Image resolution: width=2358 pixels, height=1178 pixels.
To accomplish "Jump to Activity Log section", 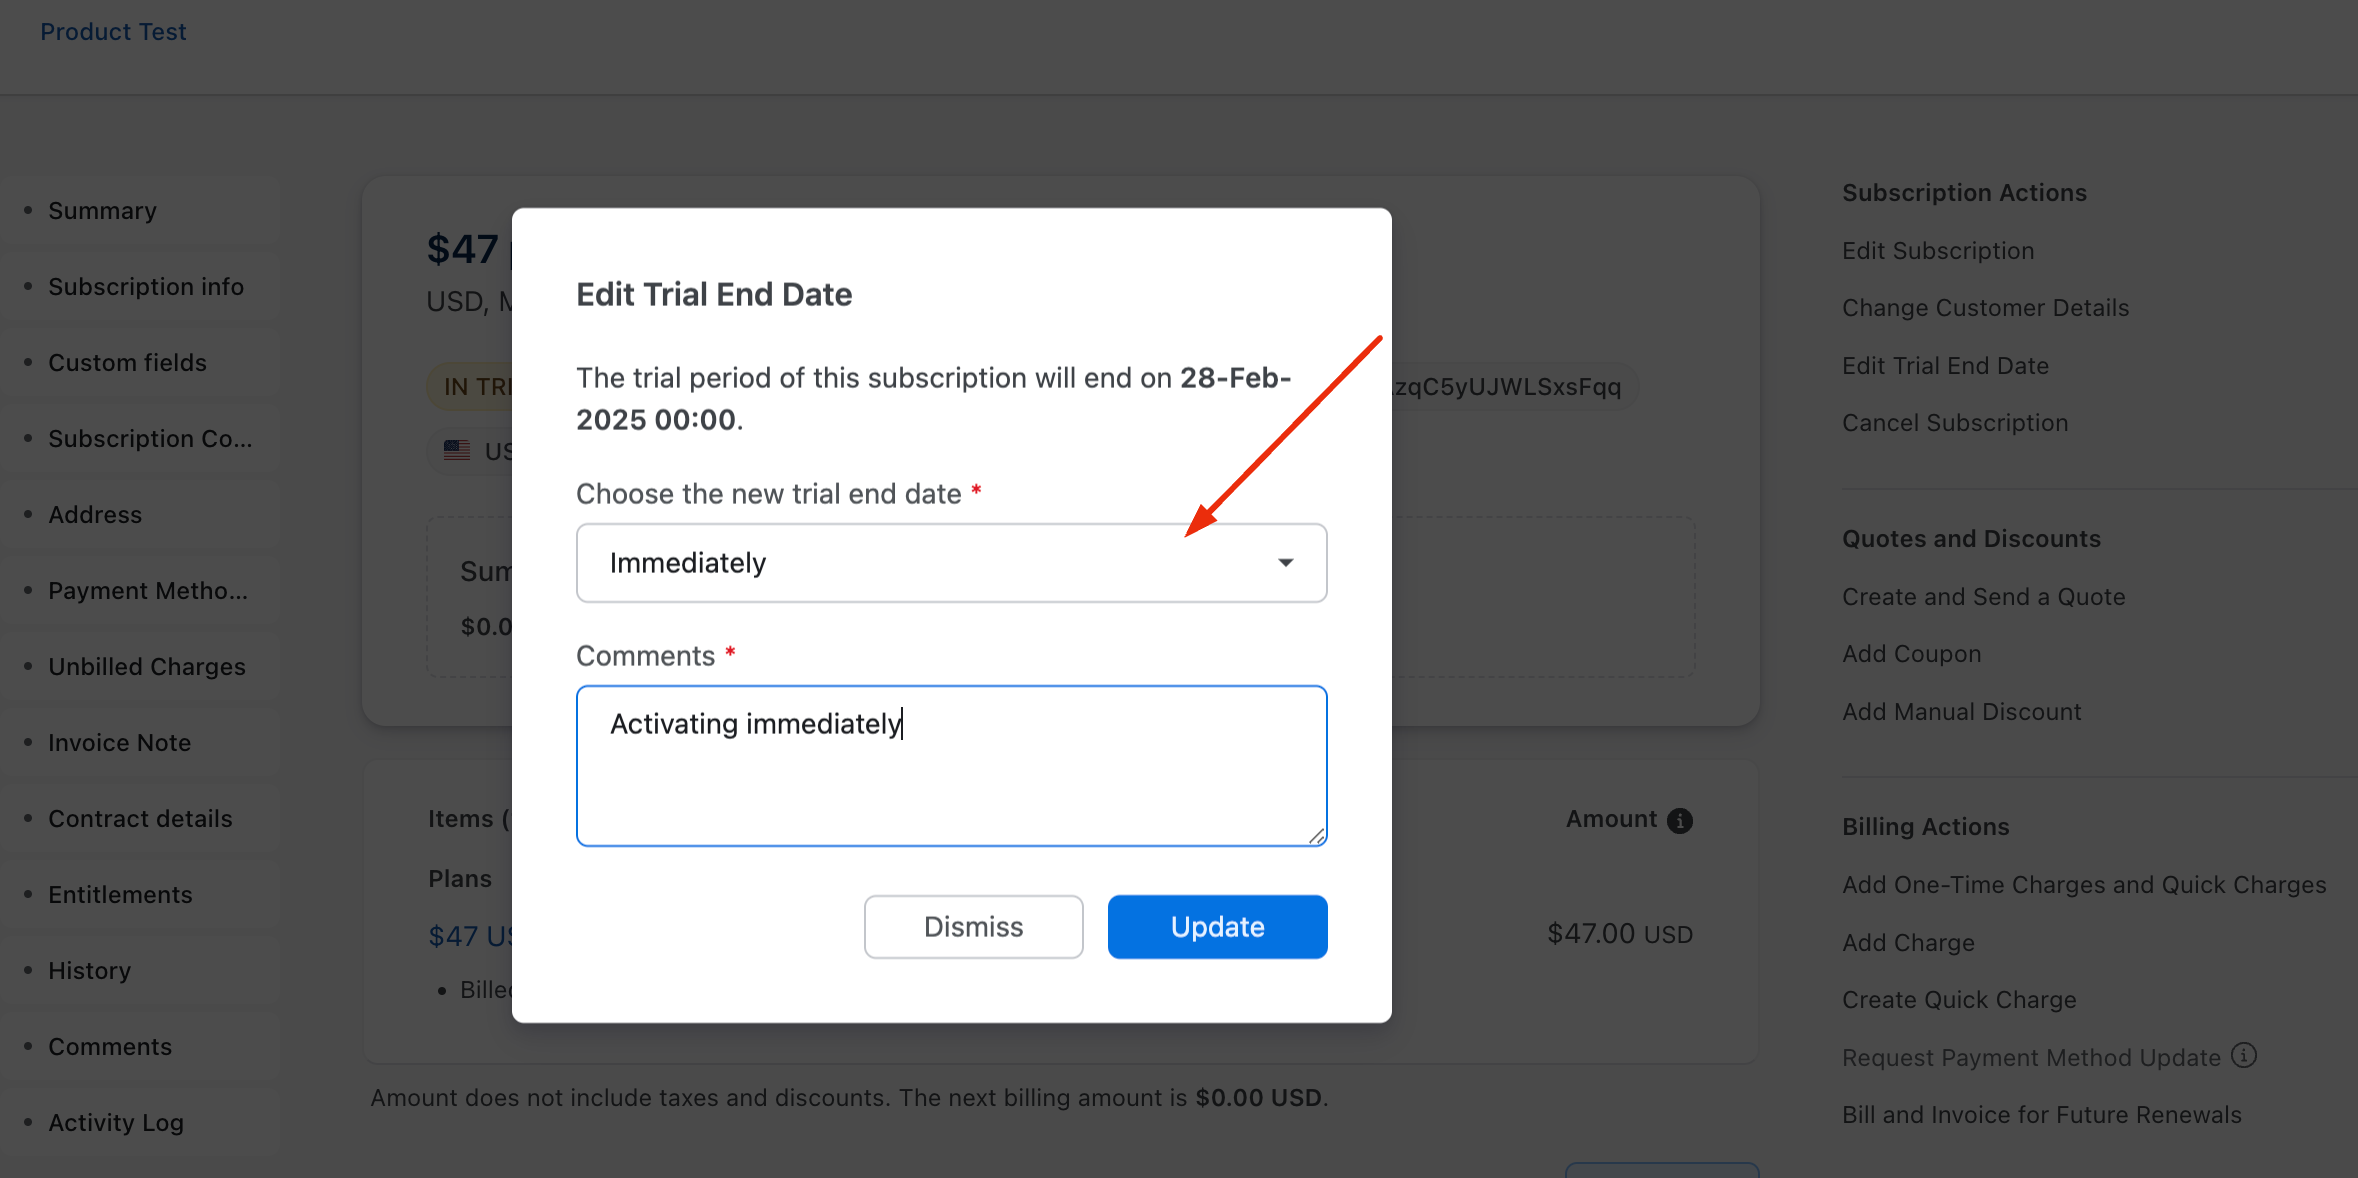I will click(x=116, y=1123).
